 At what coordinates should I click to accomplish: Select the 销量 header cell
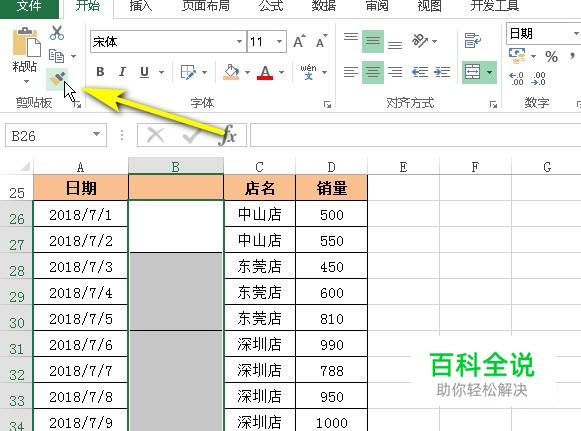point(332,188)
